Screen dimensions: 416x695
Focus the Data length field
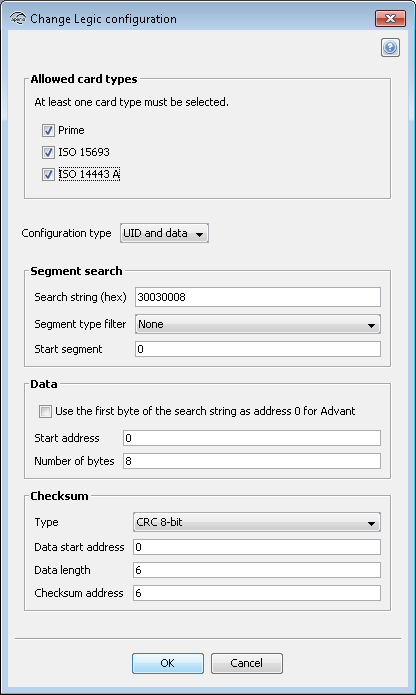tap(257, 570)
